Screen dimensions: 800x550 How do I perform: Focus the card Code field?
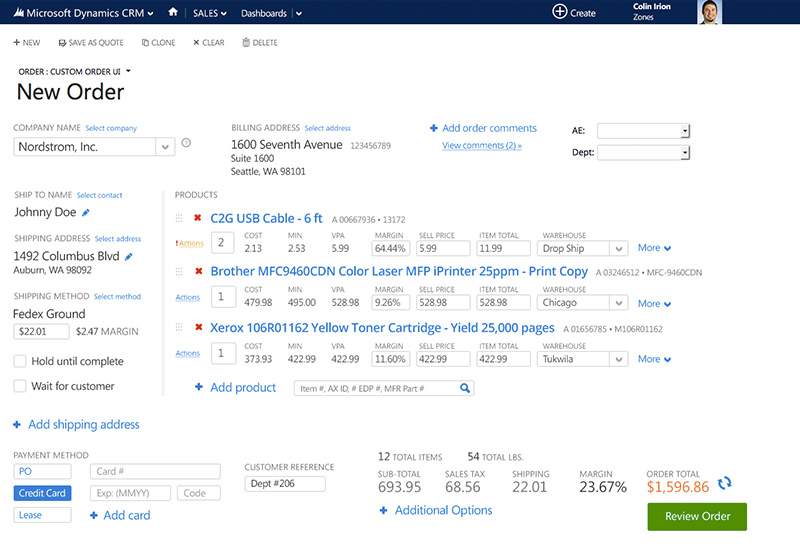(x=199, y=493)
